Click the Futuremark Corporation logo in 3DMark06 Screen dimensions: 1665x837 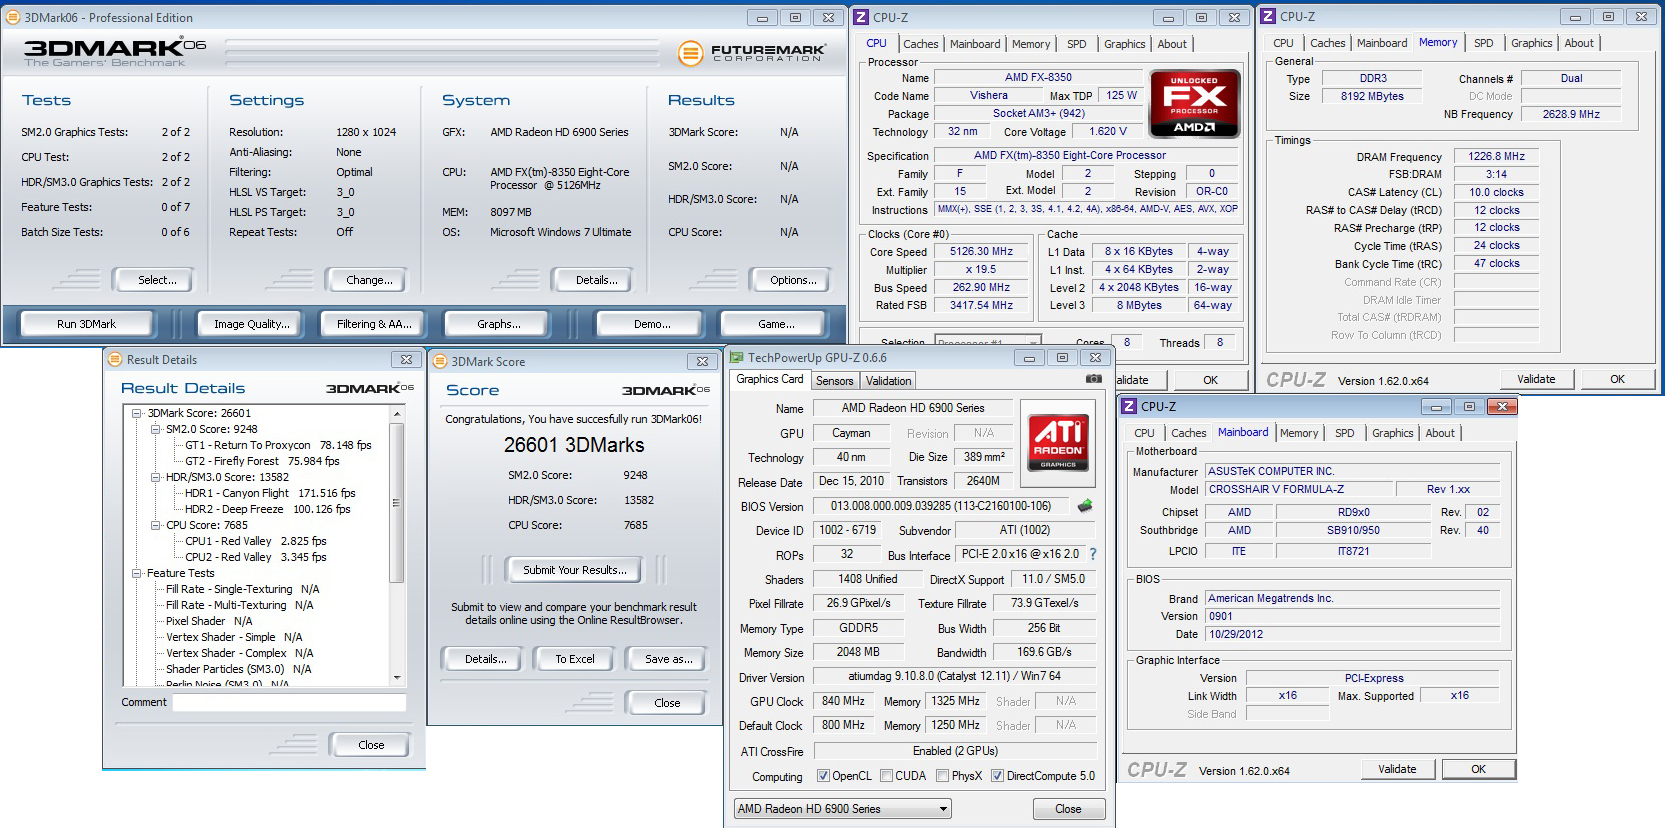(x=751, y=53)
